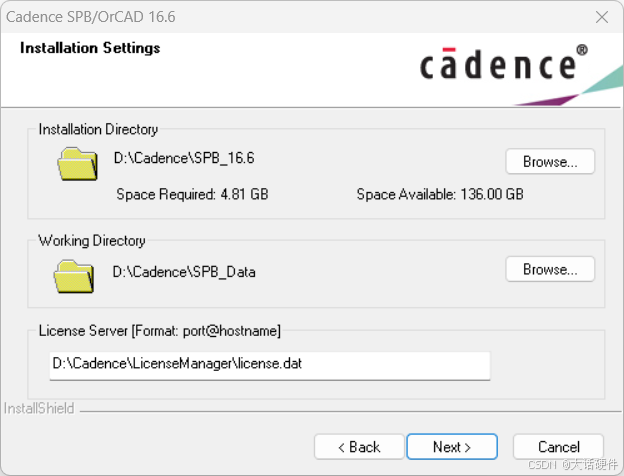Click the Space Available: 136.00 GB text
Screen dimensions: 624x476
tap(440, 194)
